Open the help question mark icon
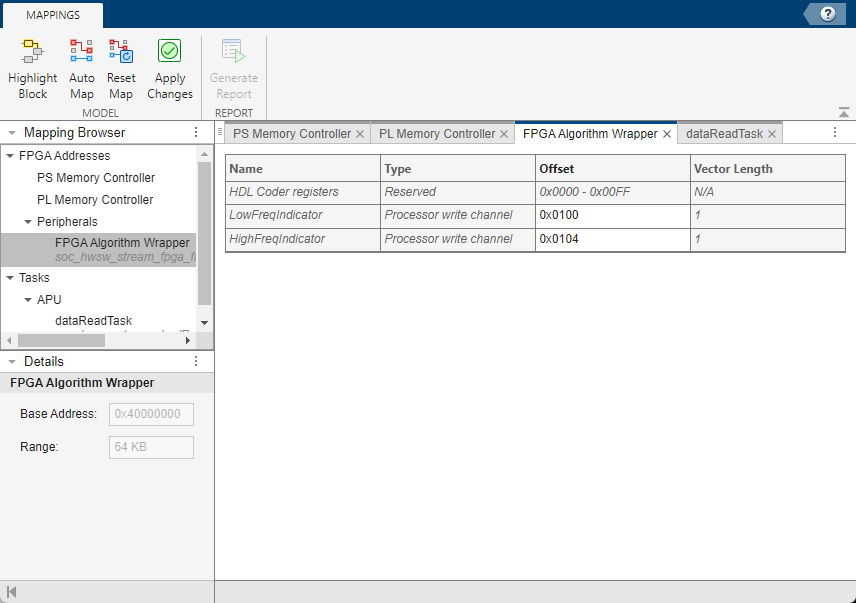The width and height of the screenshot is (856, 603). [827, 14]
